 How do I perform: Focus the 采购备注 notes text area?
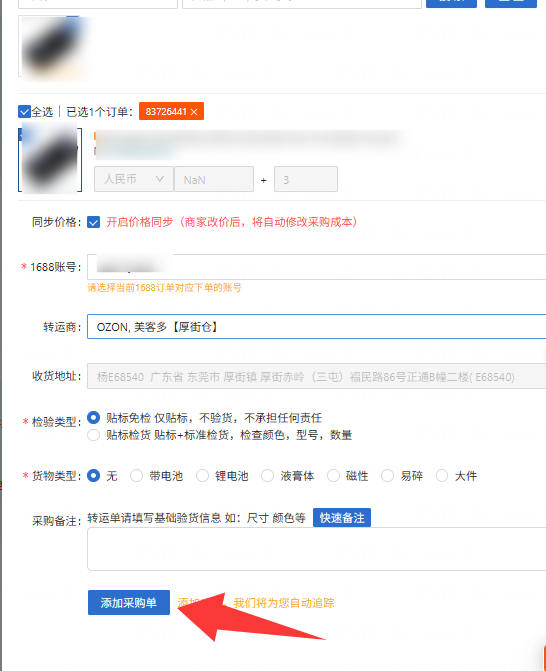click(x=317, y=549)
